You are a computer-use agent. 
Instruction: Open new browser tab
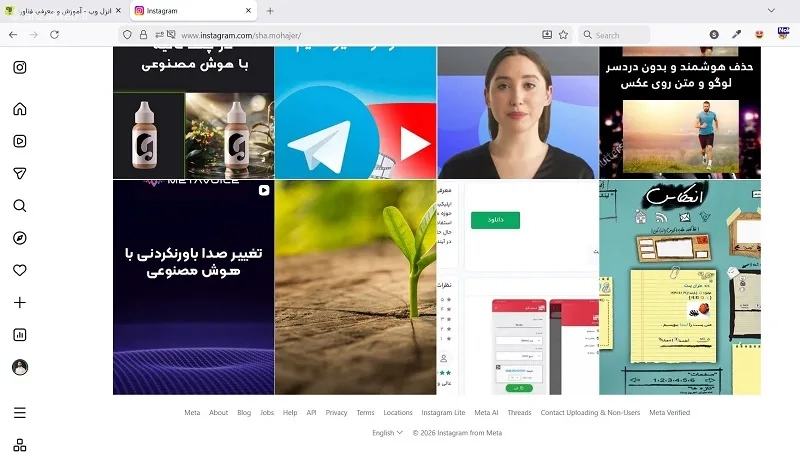270,11
